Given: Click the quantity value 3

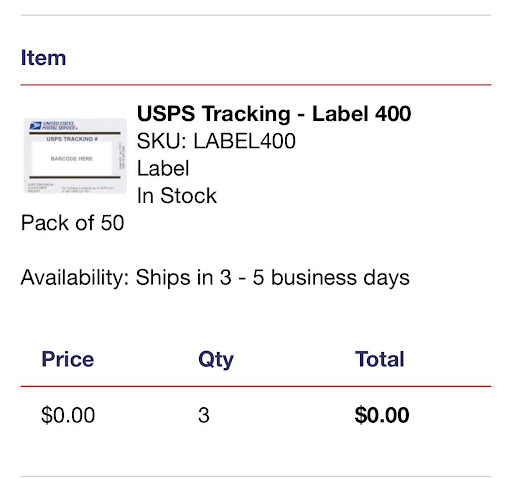Looking at the screenshot, I should (x=204, y=415).
